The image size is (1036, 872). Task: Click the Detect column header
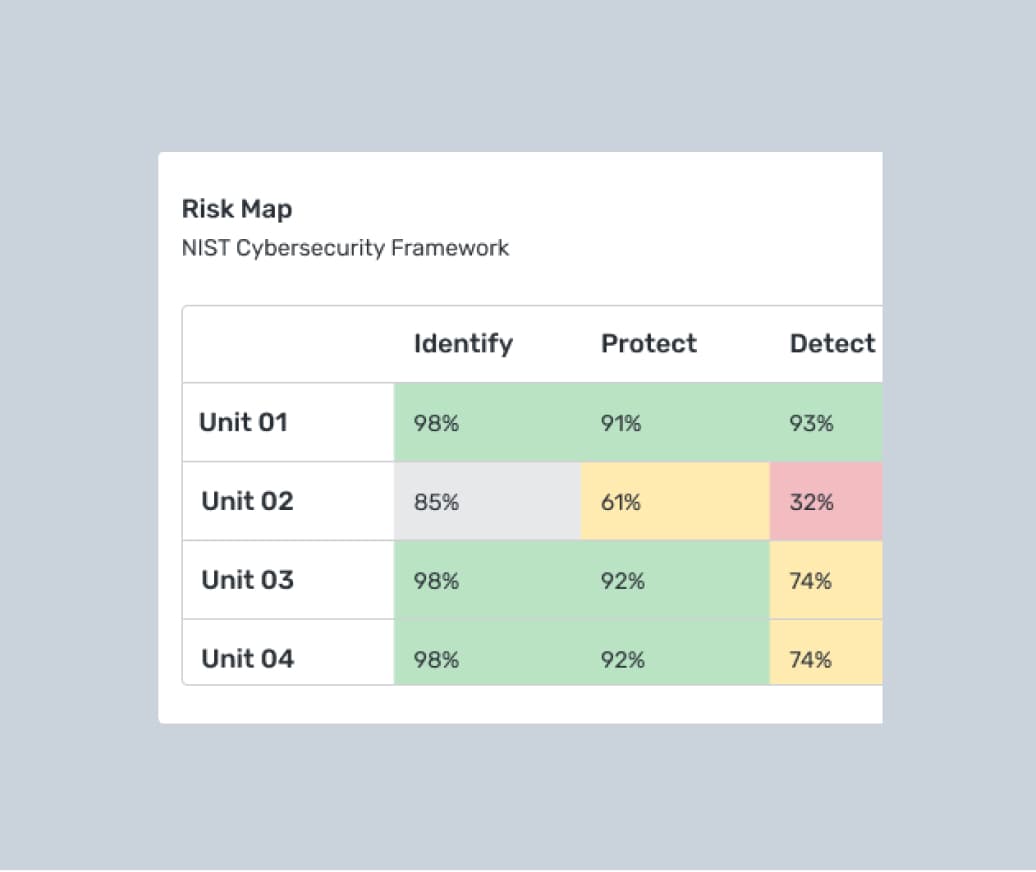click(832, 344)
